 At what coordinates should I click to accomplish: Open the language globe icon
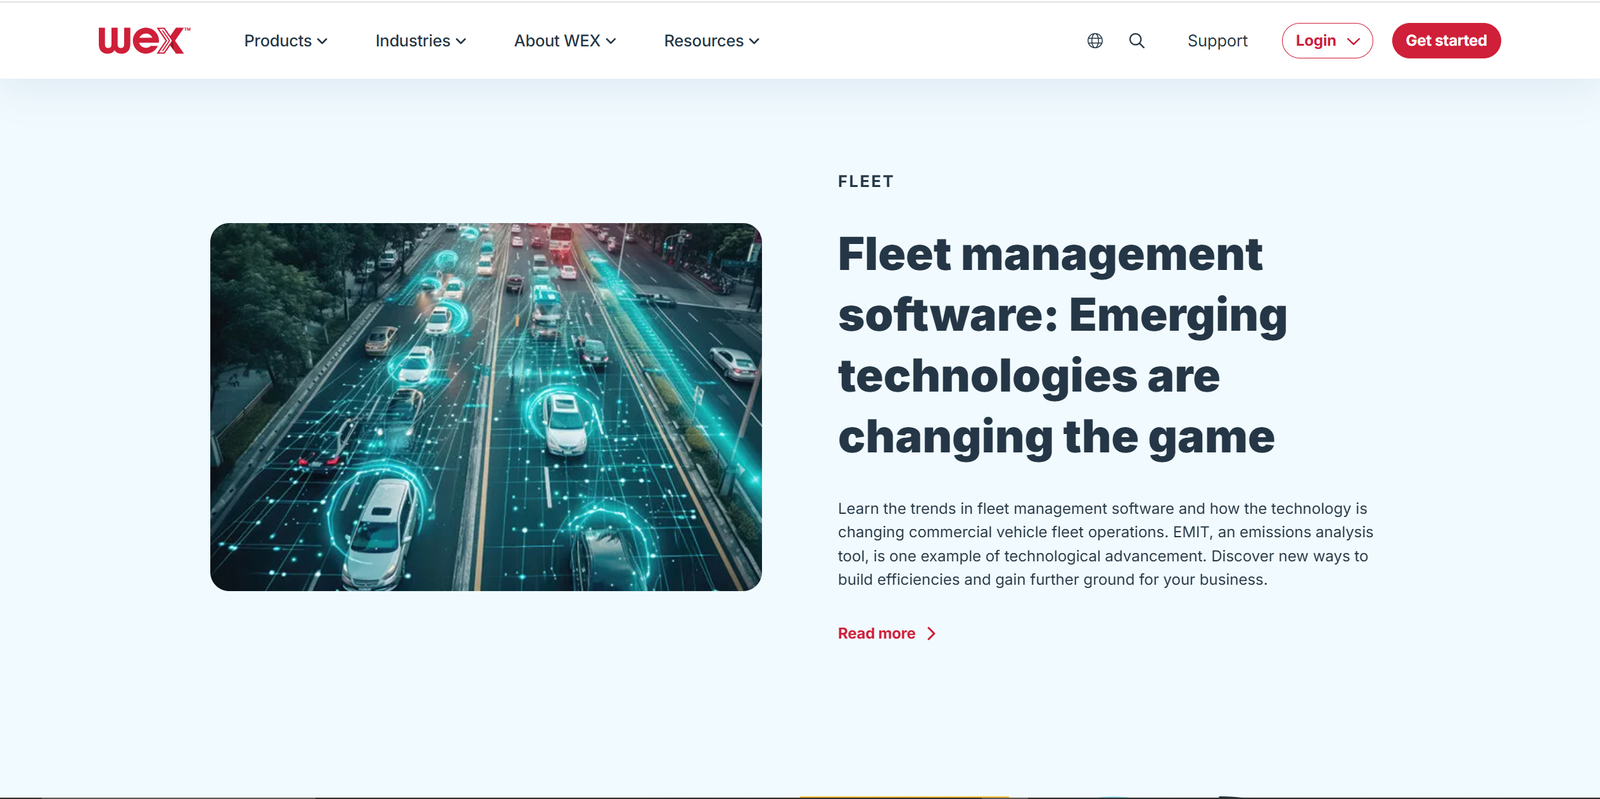1095,41
